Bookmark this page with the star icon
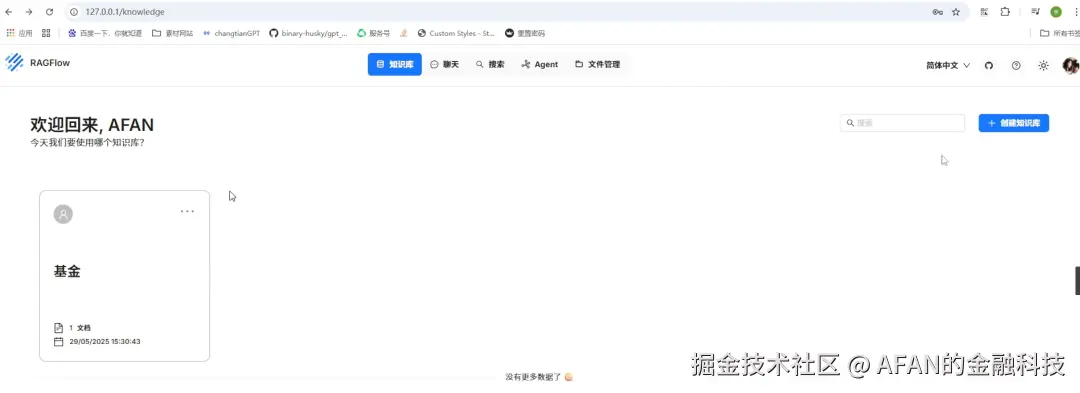The height and width of the screenshot is (393, 1080). (956, 12)
